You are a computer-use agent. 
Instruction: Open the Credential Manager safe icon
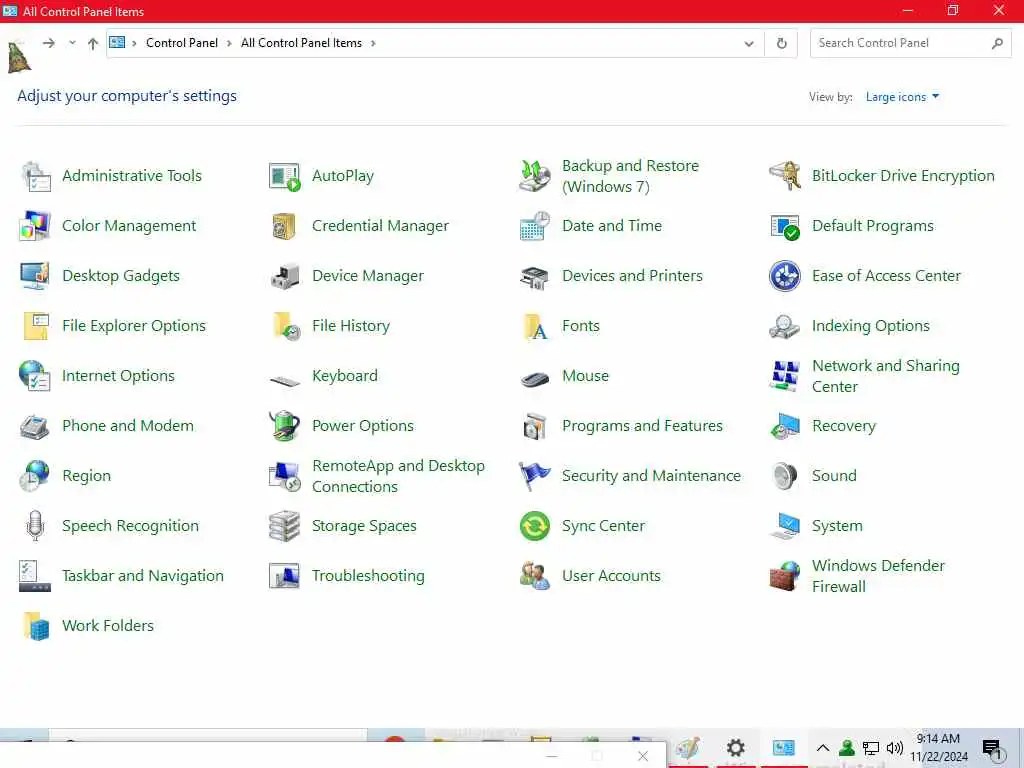coord(285,226)
